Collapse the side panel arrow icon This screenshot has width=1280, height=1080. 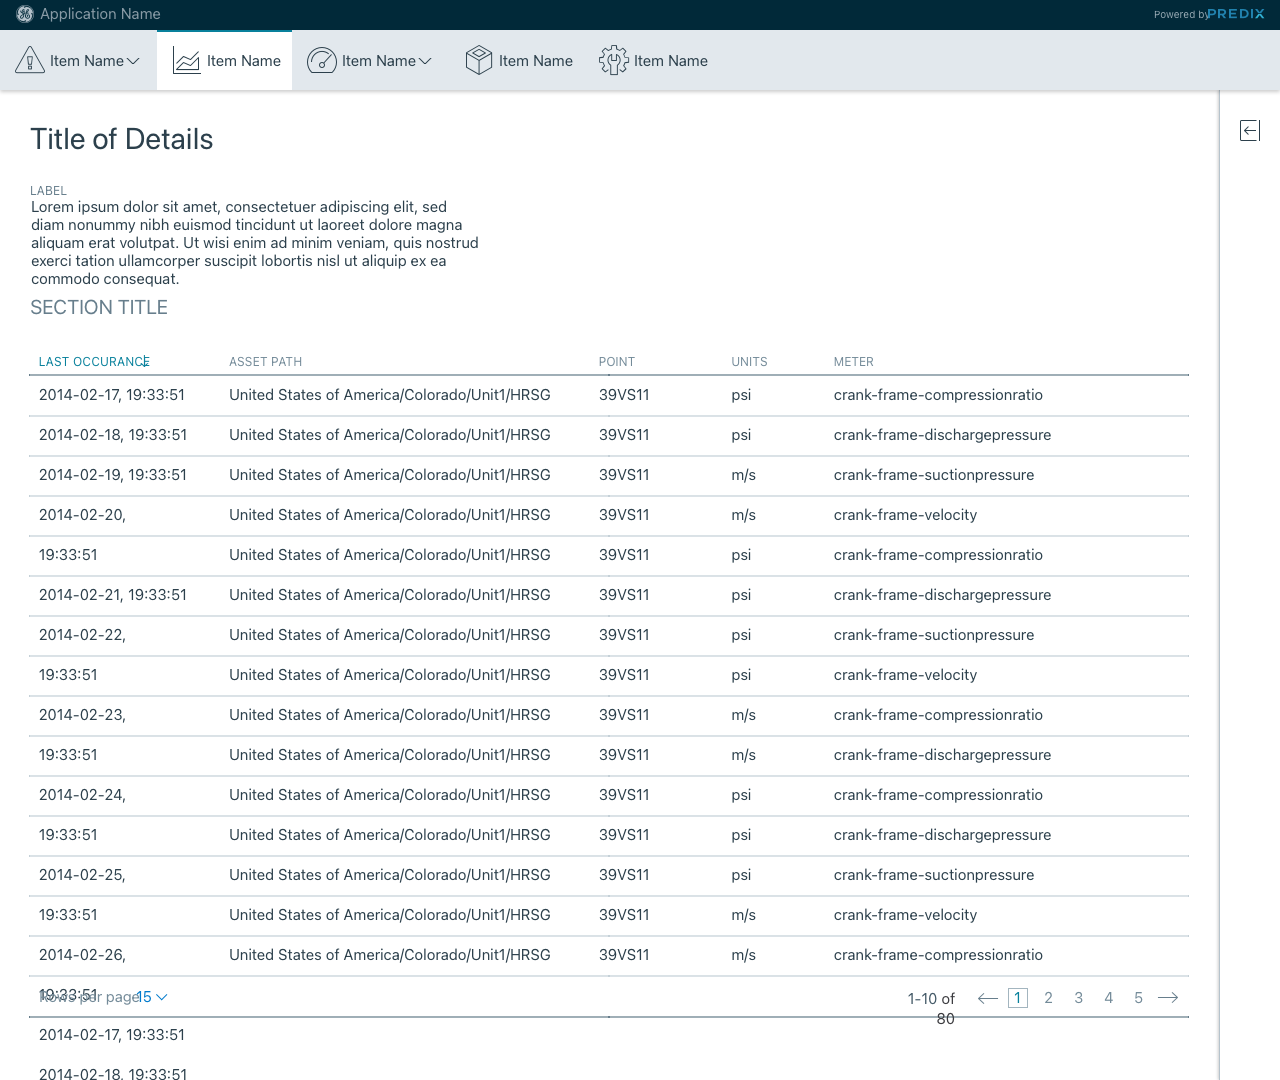click(x=1250, y=130)
